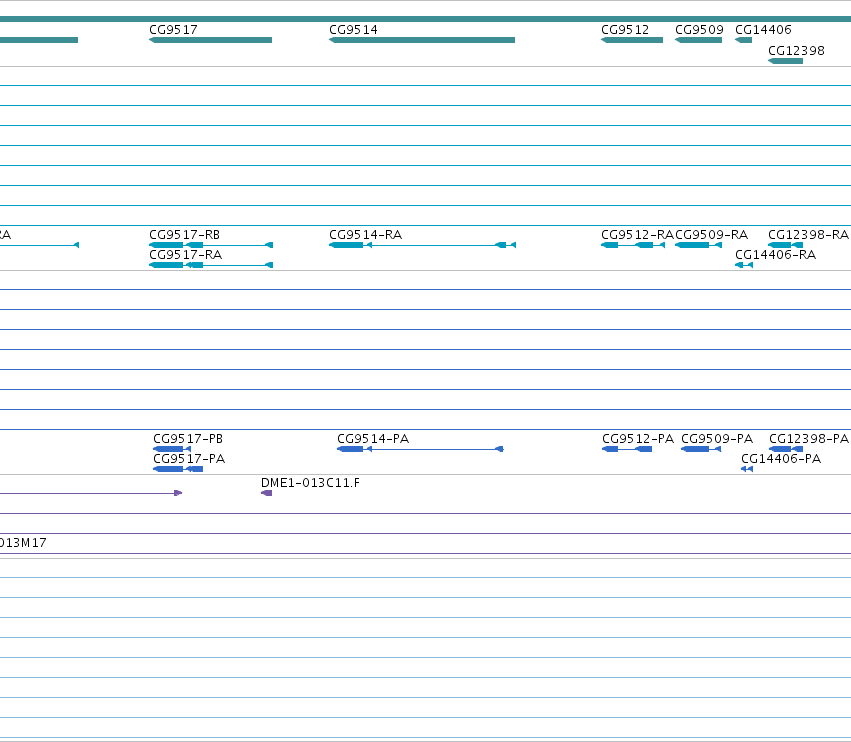This screenshot has width=851, height=742.
Task: Click the CG14406 gene label
Action: click(x=764, y=30)
